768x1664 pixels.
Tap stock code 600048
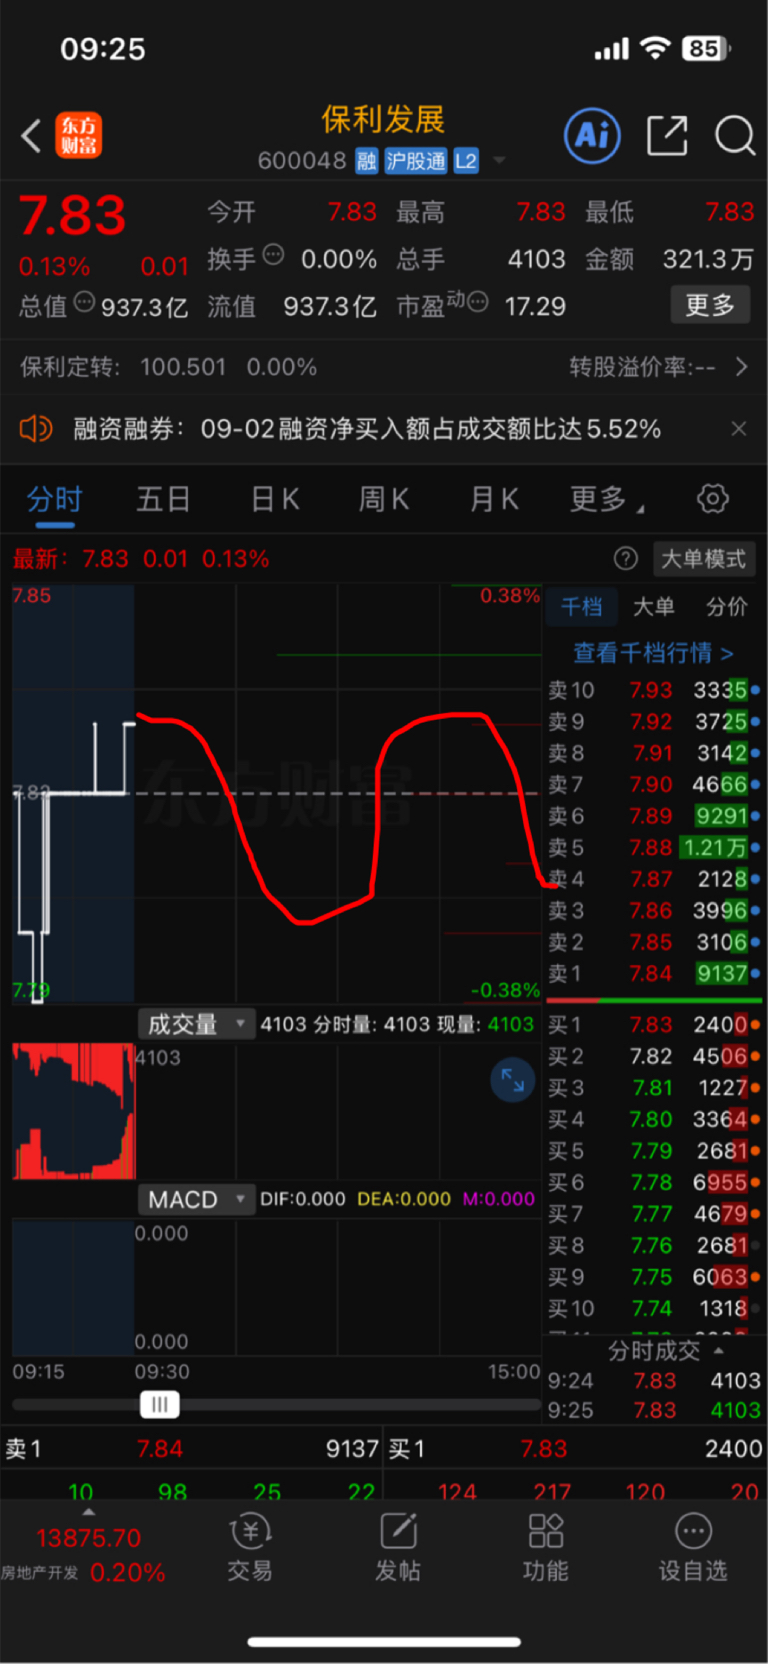pyautogui.click(x=302, y=161)
